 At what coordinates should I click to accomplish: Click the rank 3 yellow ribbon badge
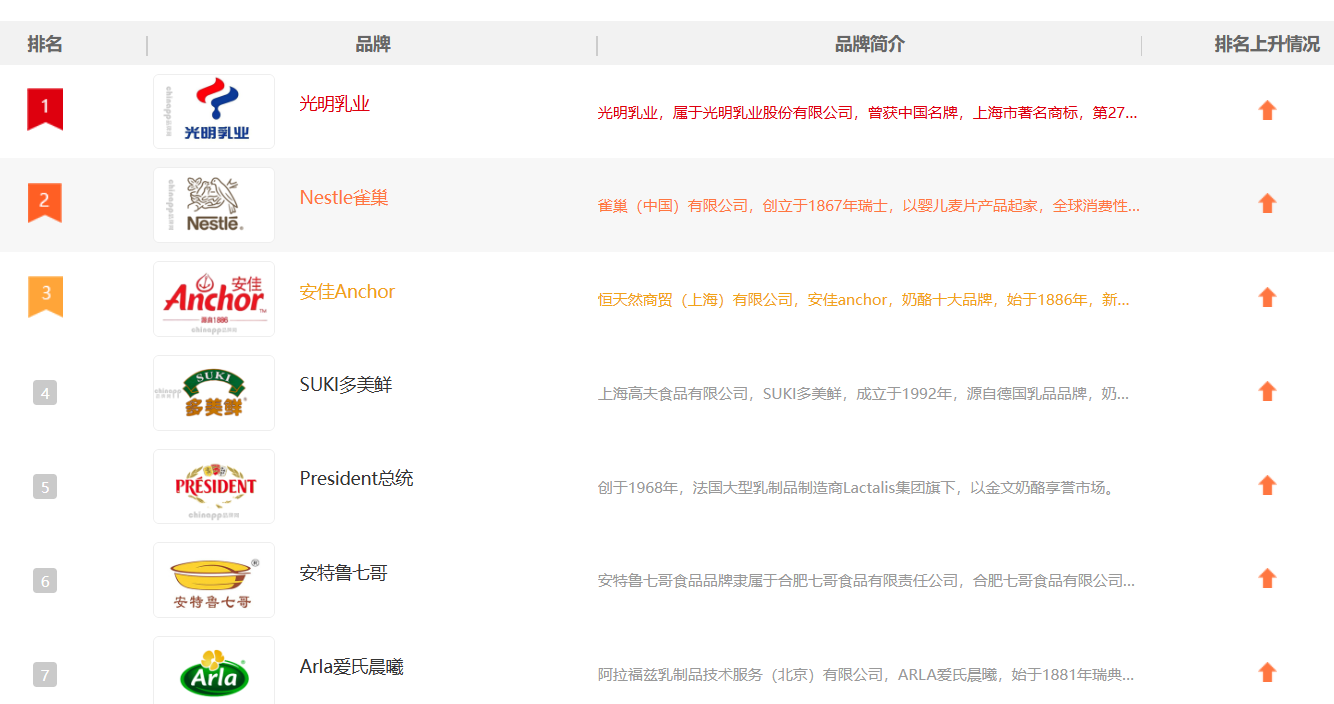click(x=45, y=296)
